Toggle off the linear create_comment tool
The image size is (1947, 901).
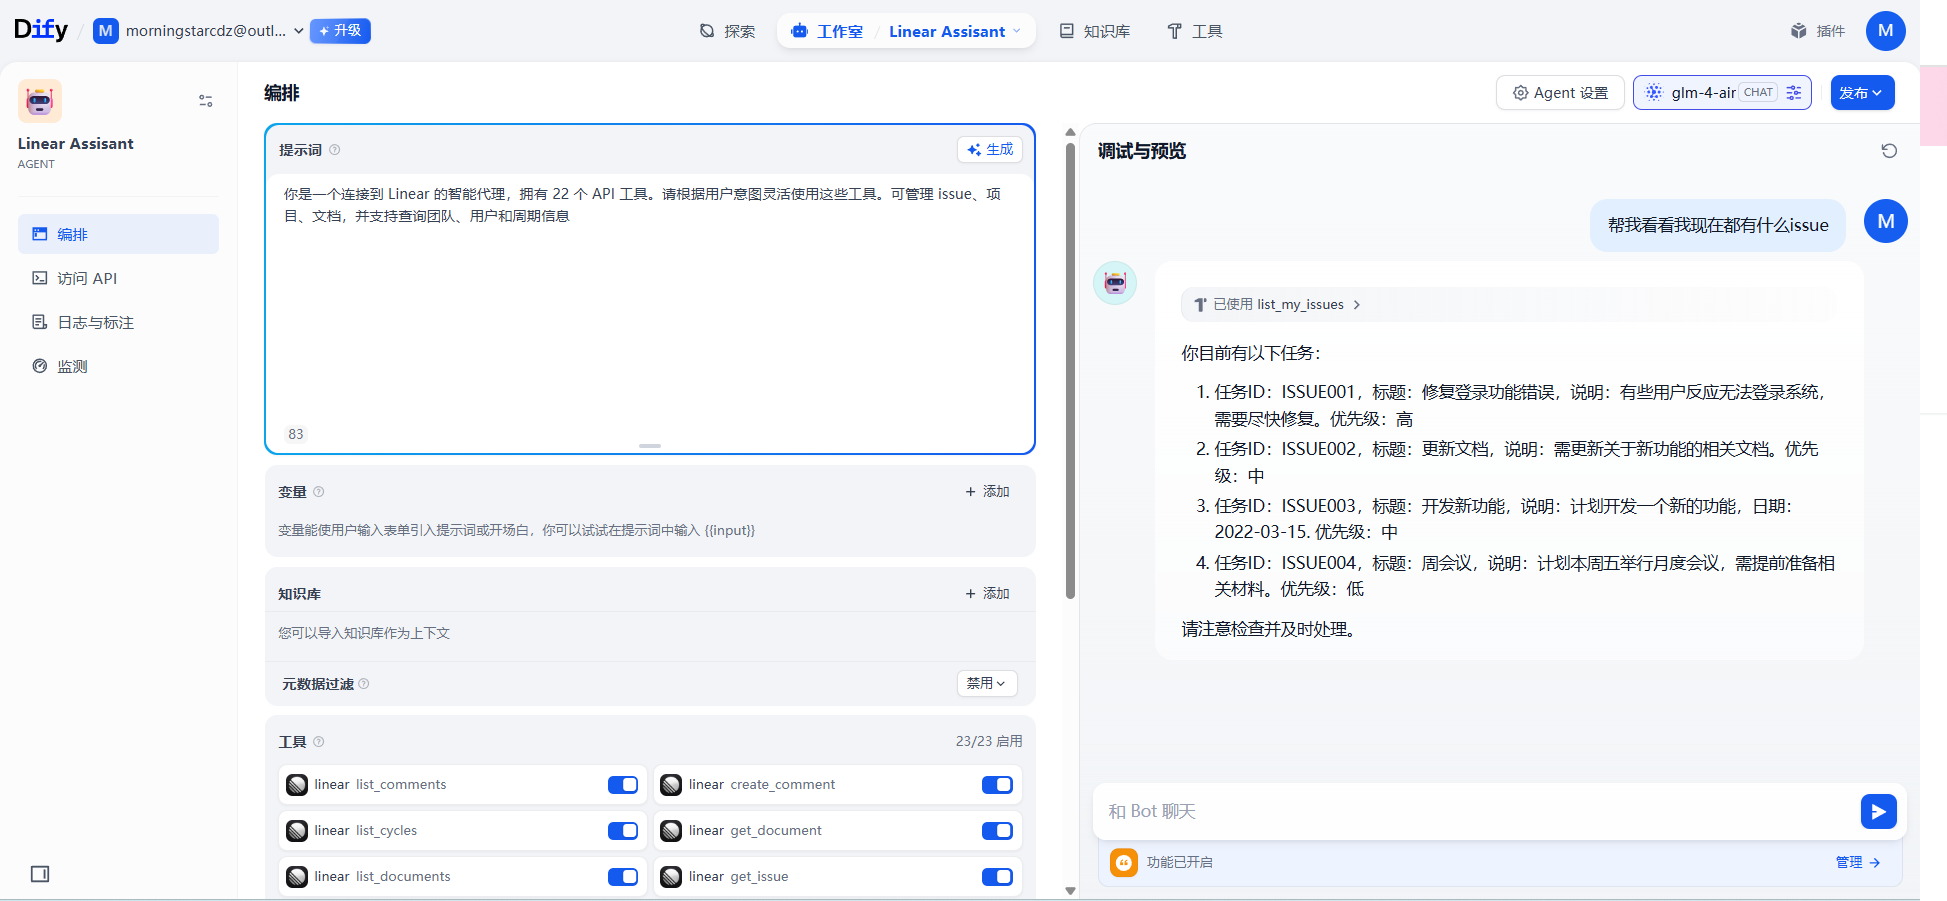click(x=996, y=785)
